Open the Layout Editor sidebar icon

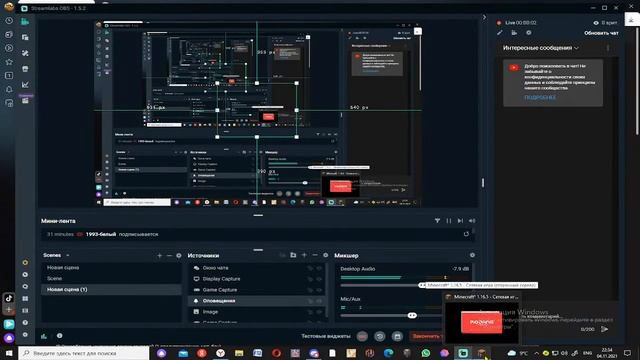tap(25, 37)
